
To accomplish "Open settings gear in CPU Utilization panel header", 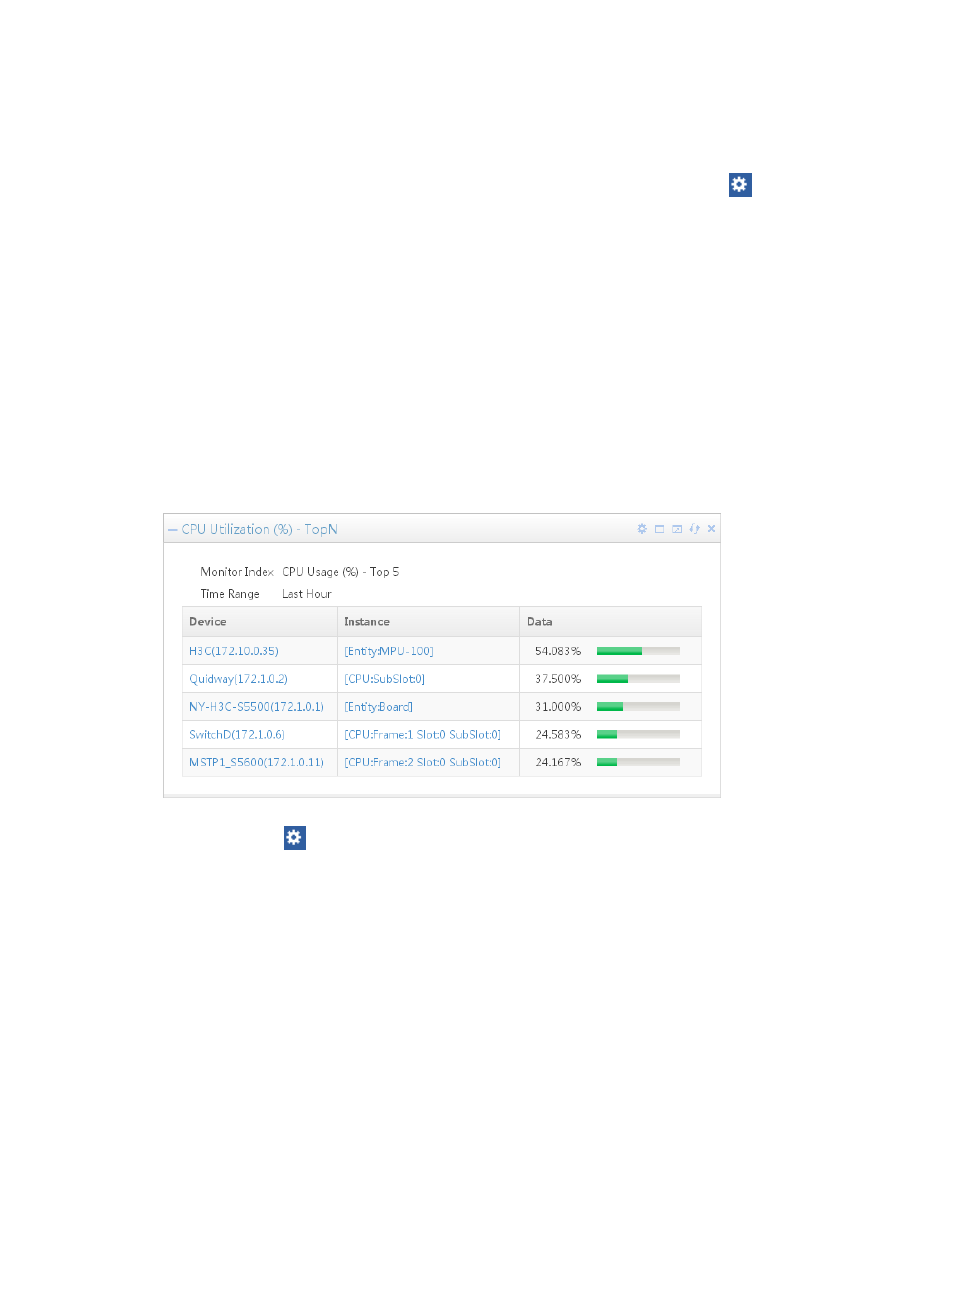I will click(x=642, y=529).
